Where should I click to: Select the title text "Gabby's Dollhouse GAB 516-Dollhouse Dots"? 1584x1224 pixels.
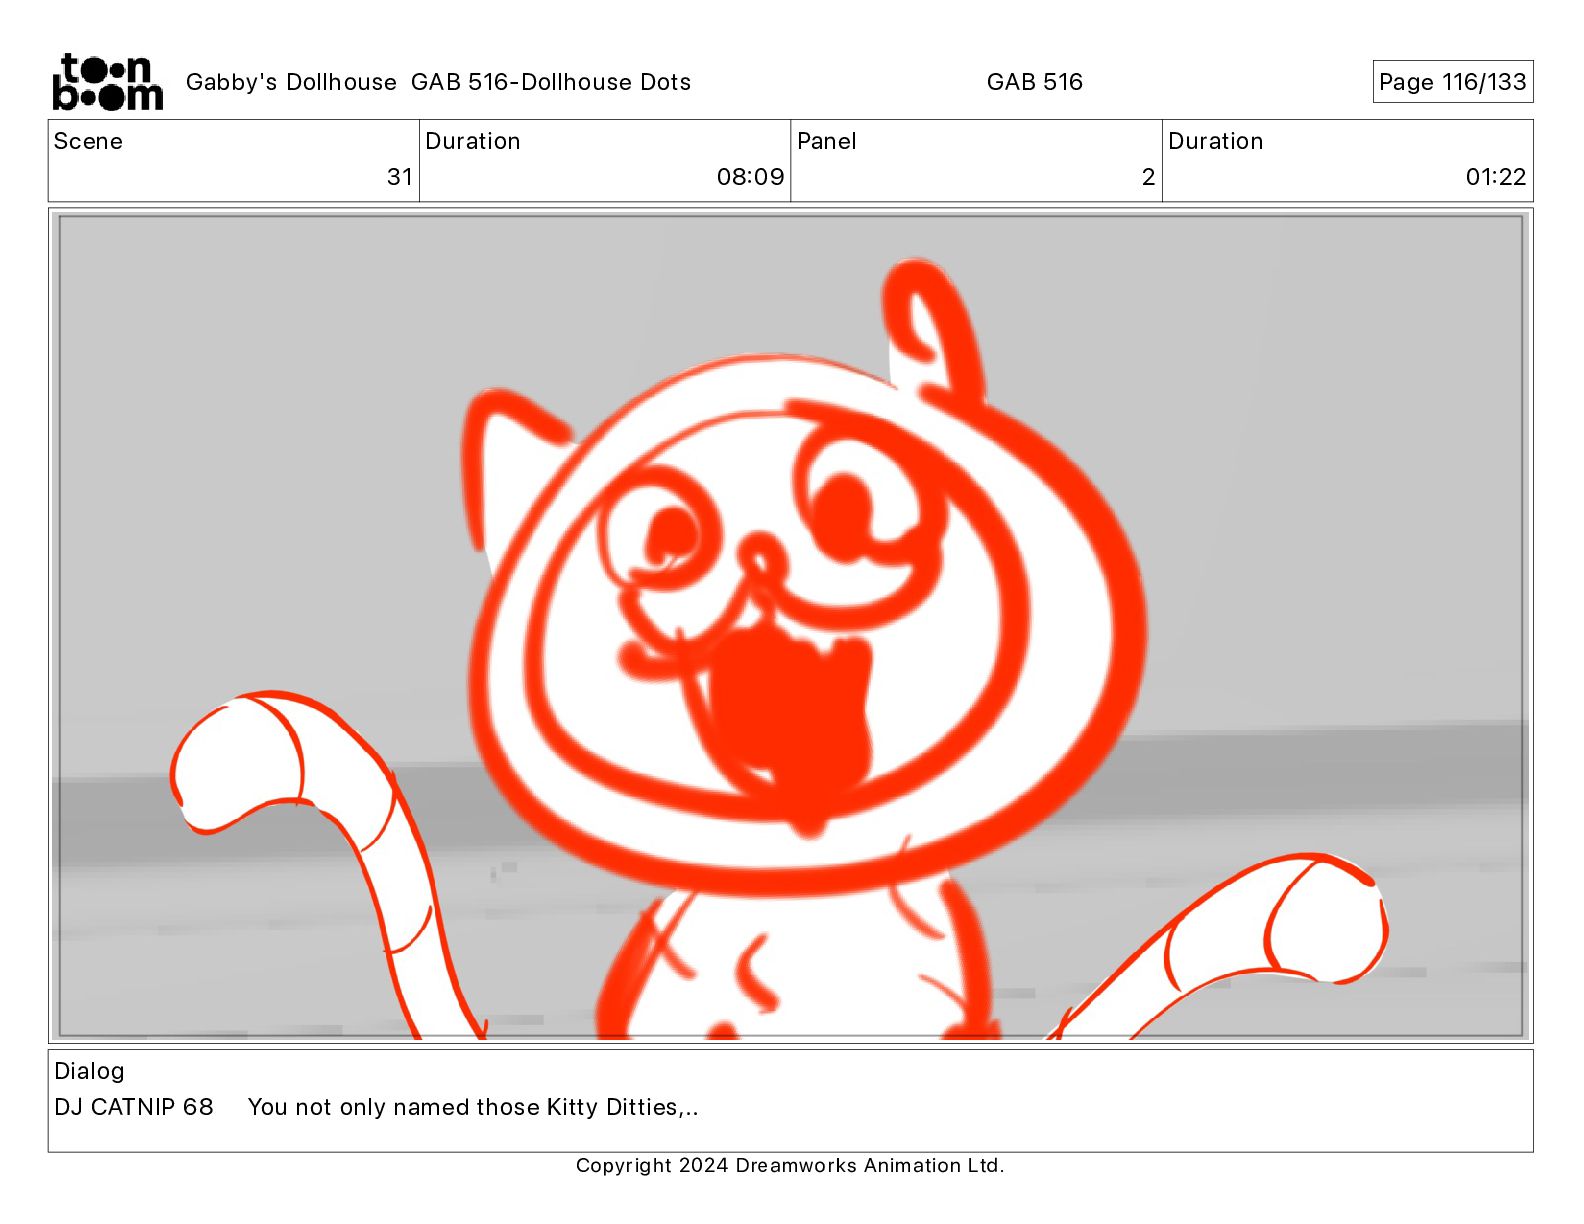(x=438, y=82)
